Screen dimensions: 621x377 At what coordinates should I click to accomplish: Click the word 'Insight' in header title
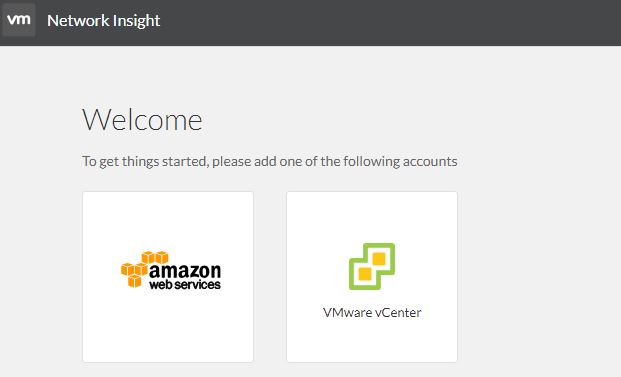point(136,21)
